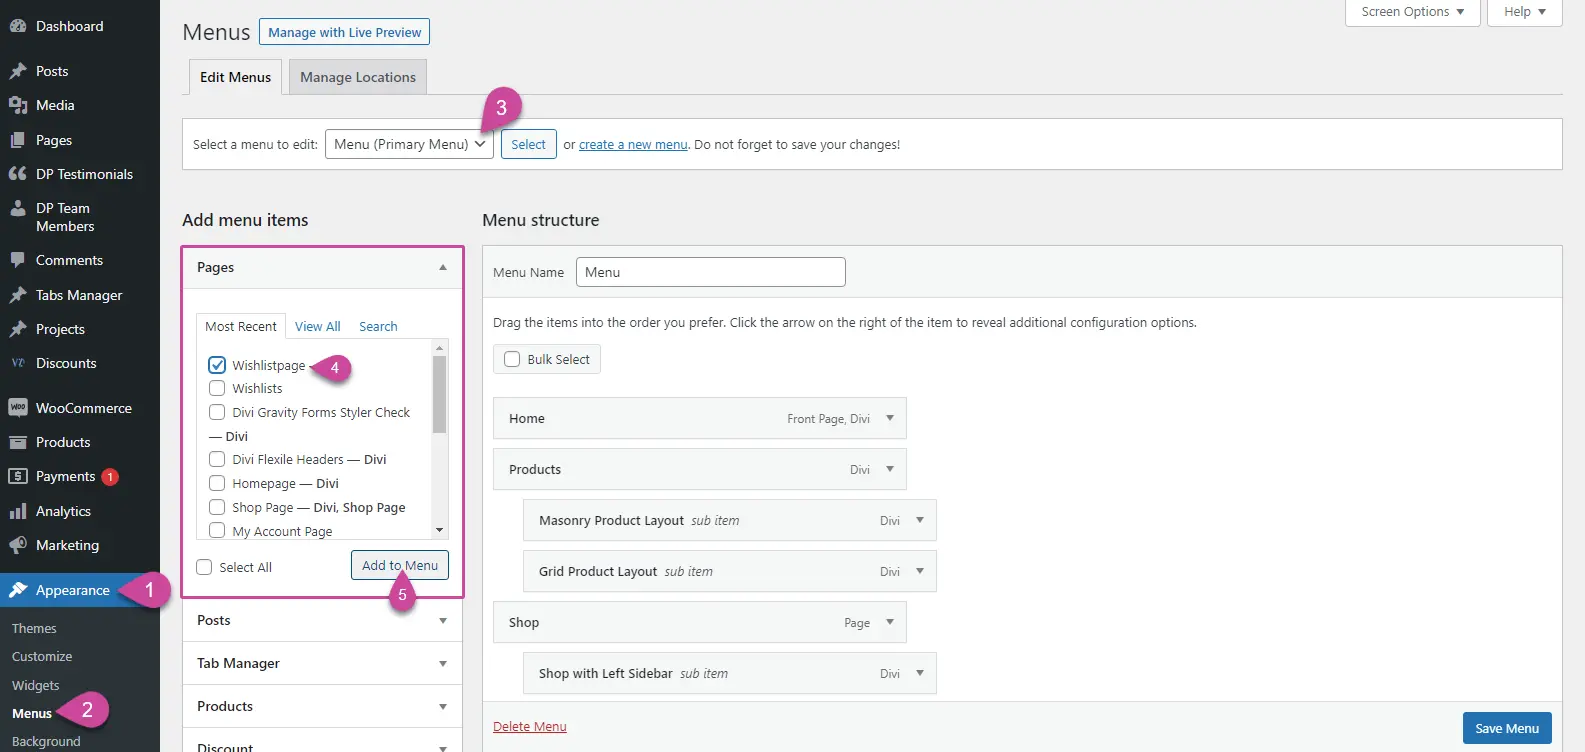Click the Pages icon in the sidebar
This screenshot has width=1585, height=752.
click(x=18, y=140)
